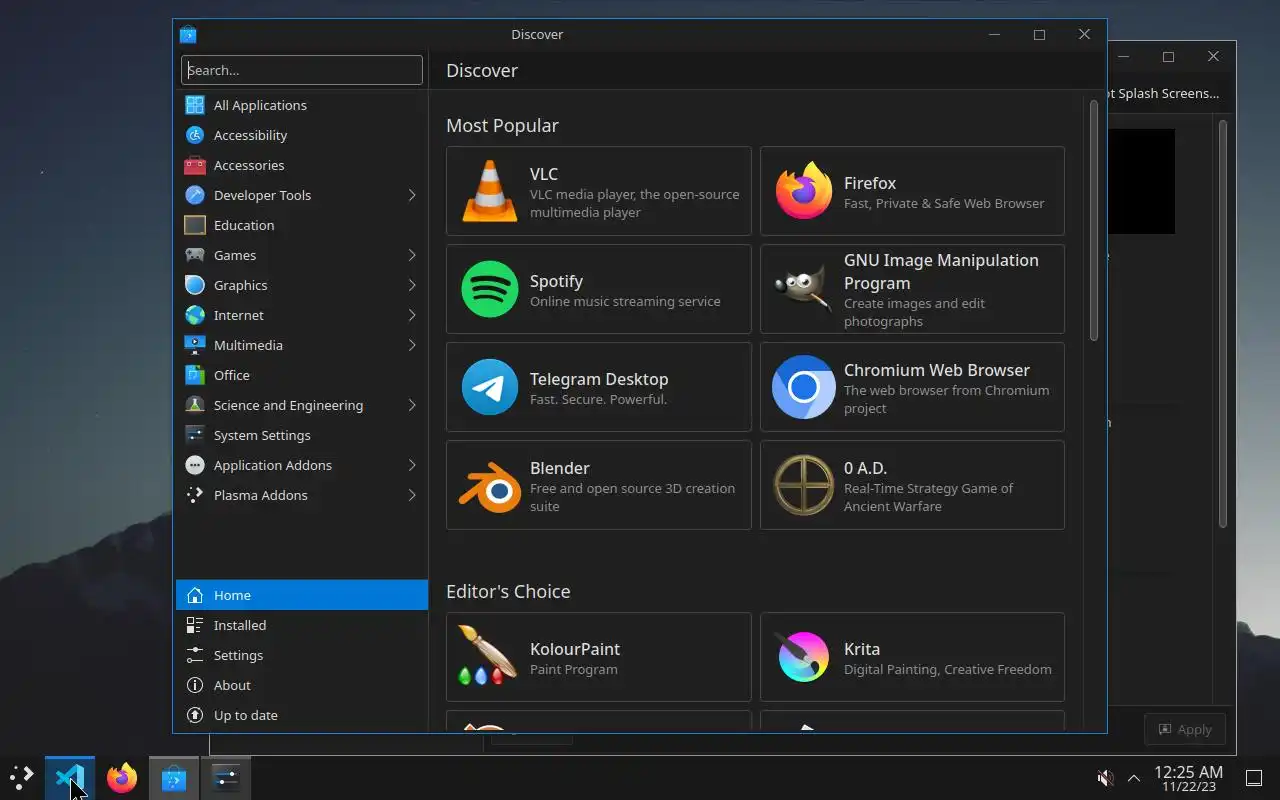Launch Firefox from the taskbar
The width and height of the screenshot is (1280, 800).
coord(122,778)
